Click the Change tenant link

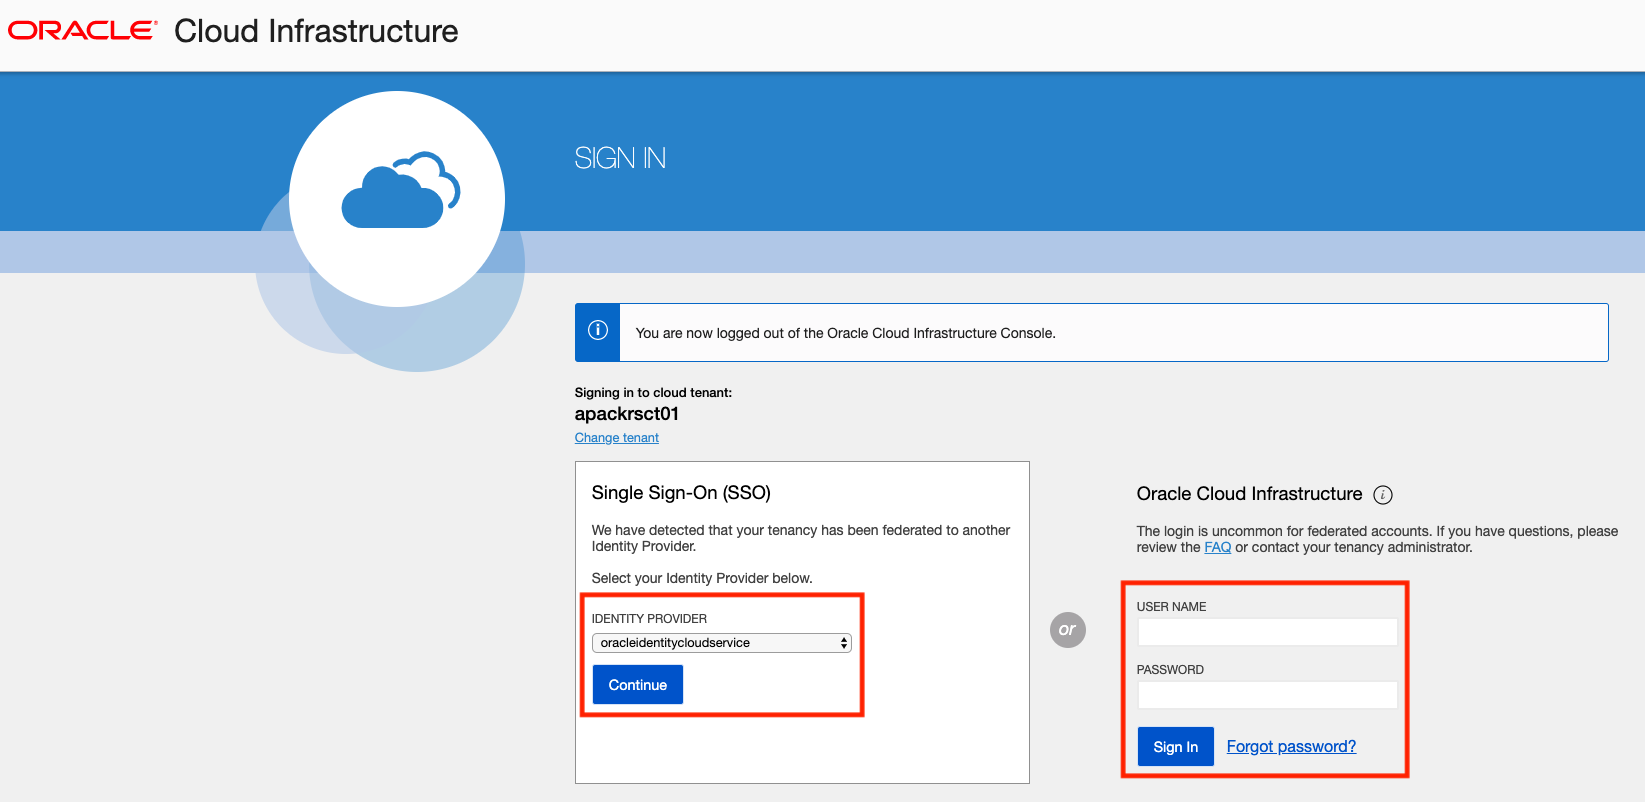tap(617, 438)
